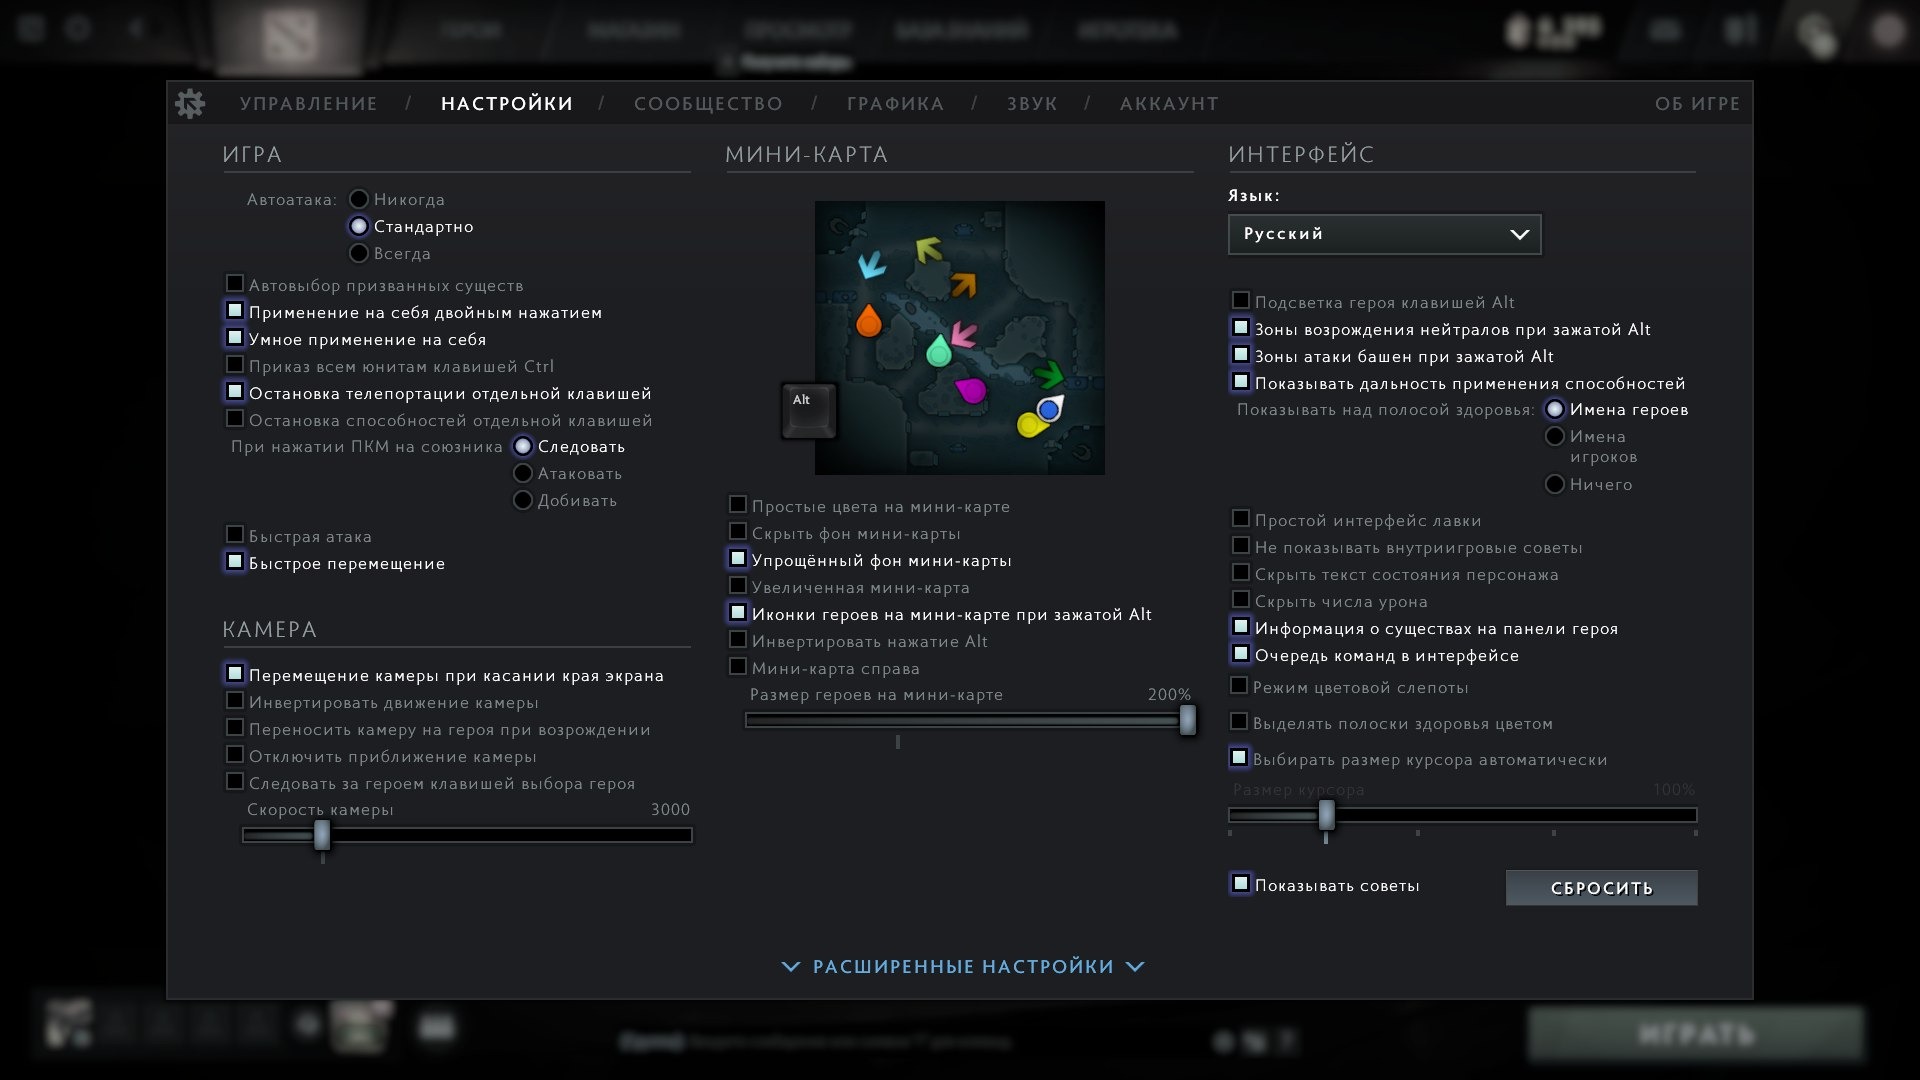Click the orange hero marker on minimap preview
Screen dimensions: 1920x1080
[x=869, y=321]
